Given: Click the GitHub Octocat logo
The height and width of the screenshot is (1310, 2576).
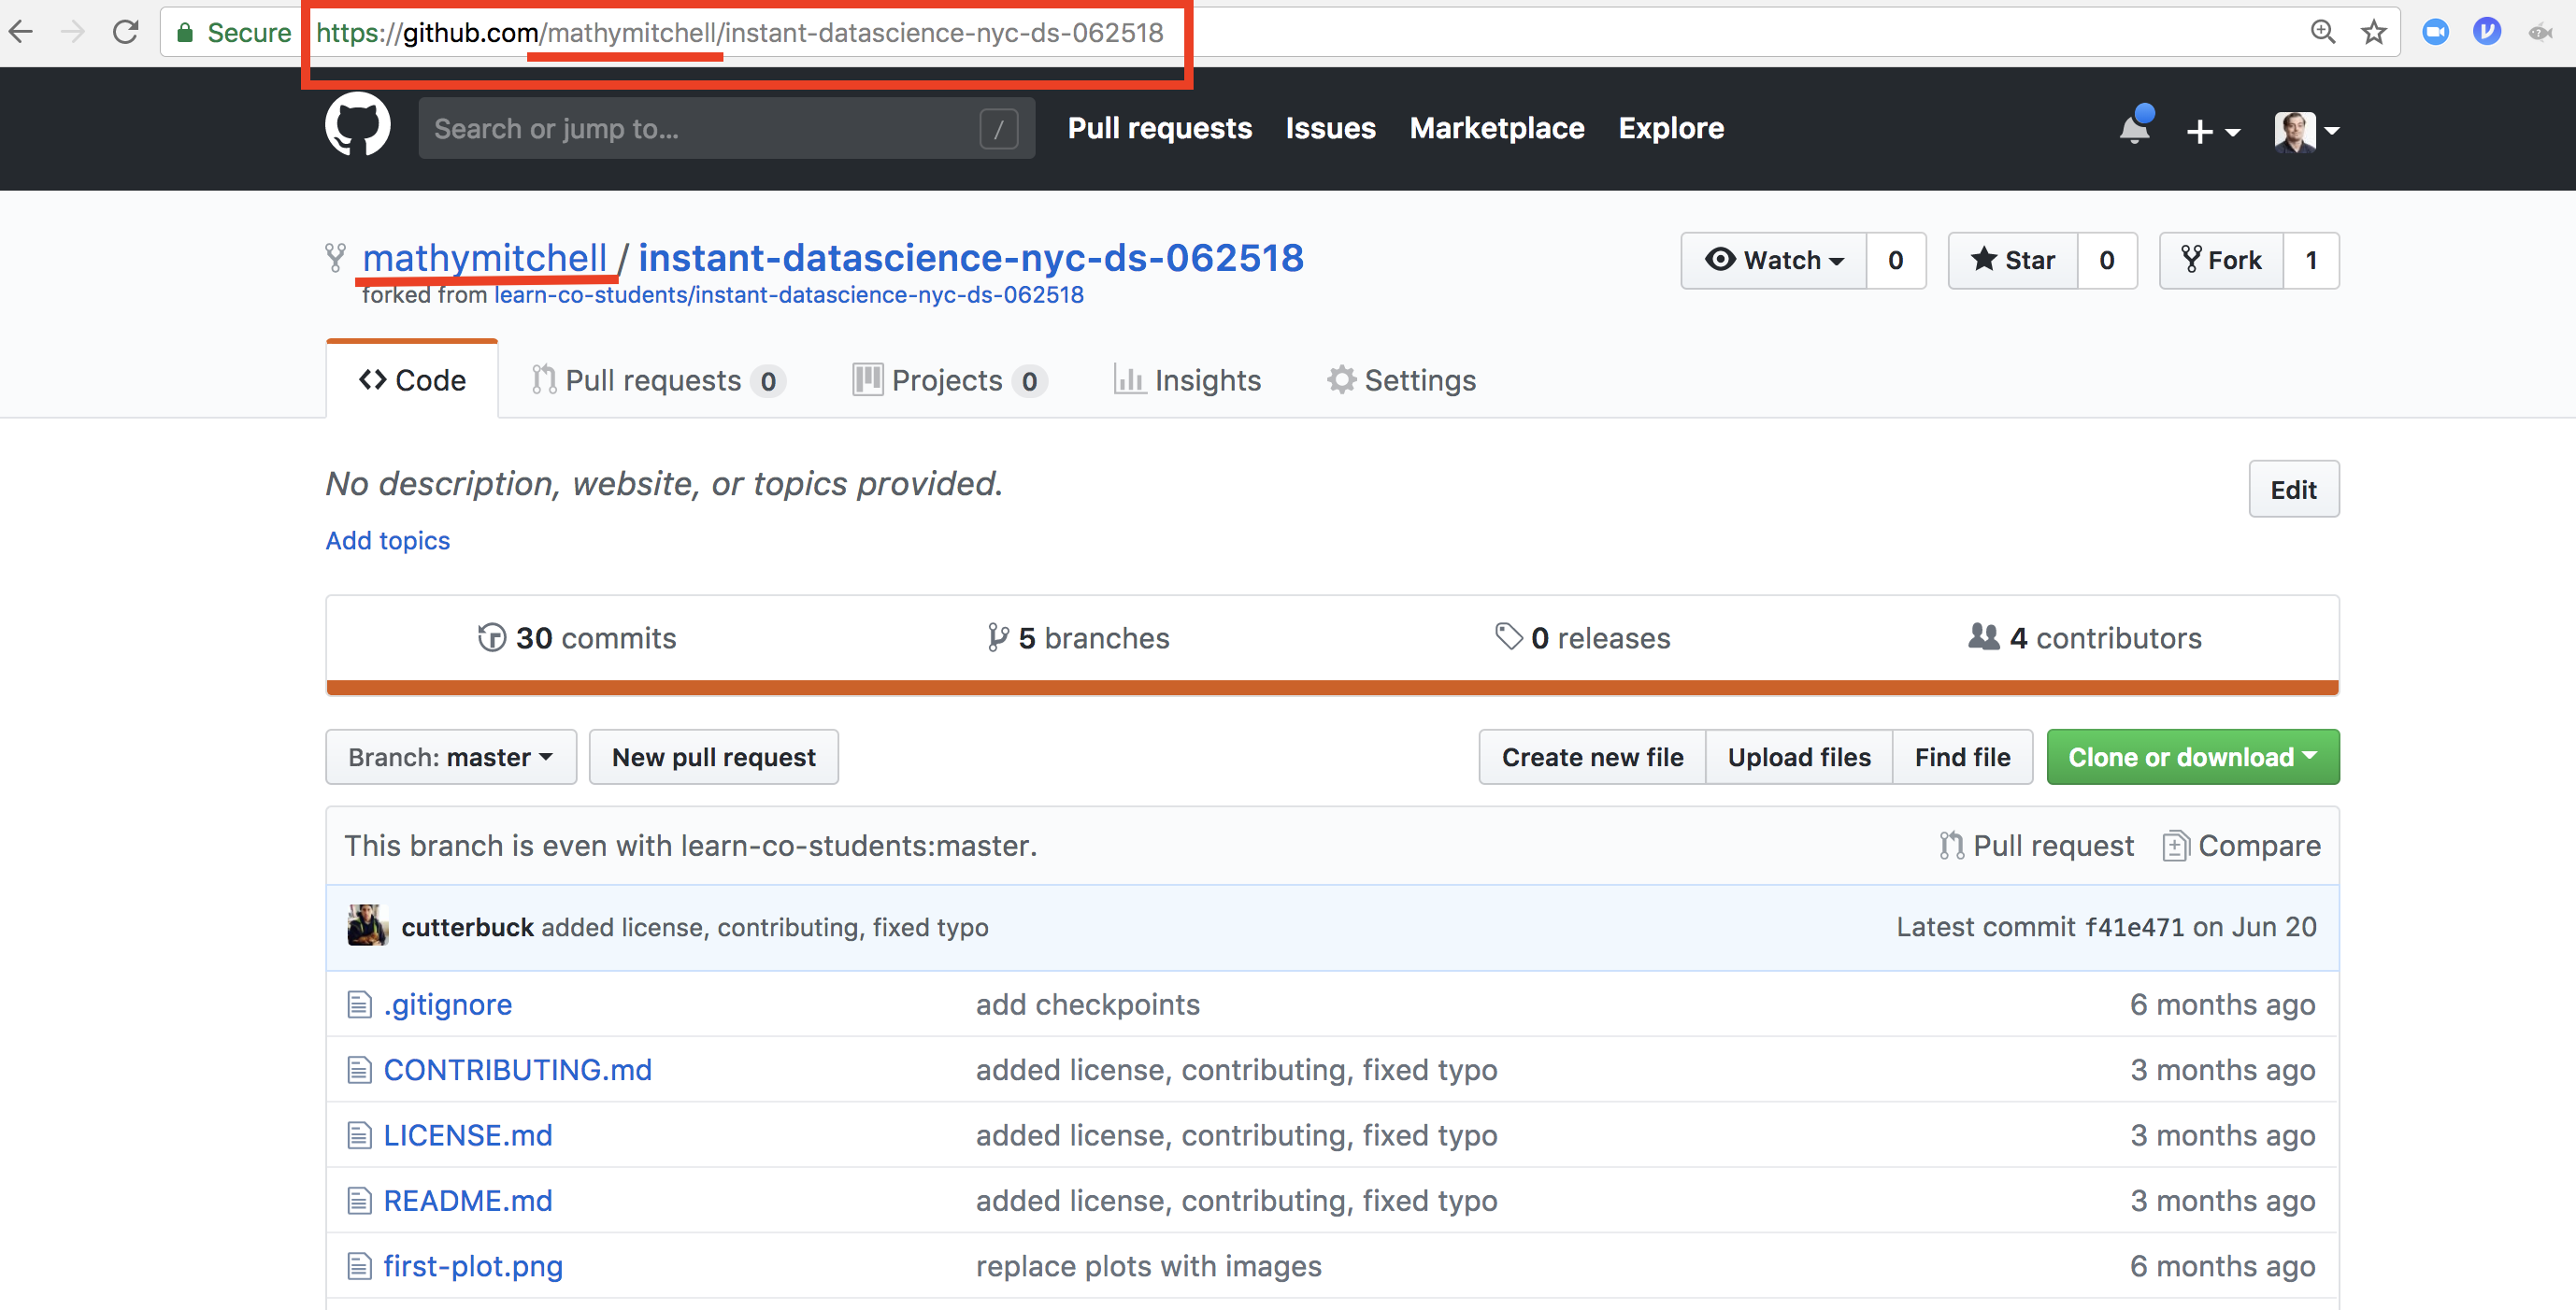Looking at the screenshot, I should 357,126.
